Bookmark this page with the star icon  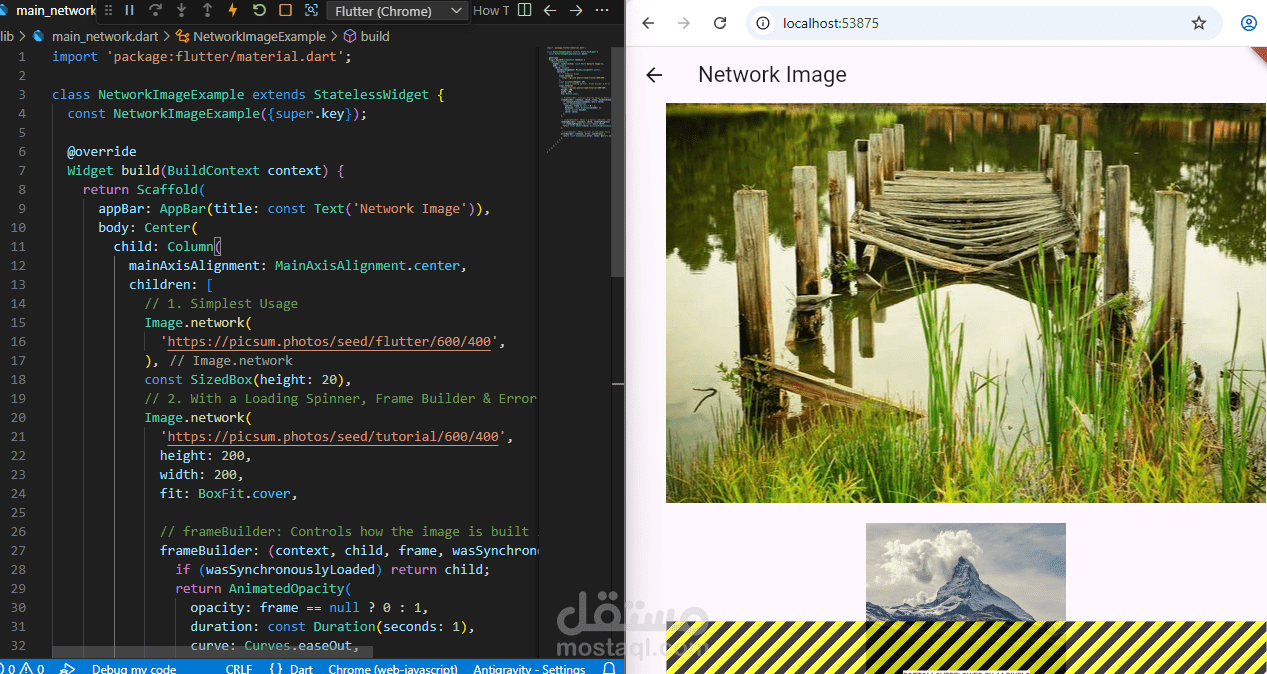click(1199, 23)
